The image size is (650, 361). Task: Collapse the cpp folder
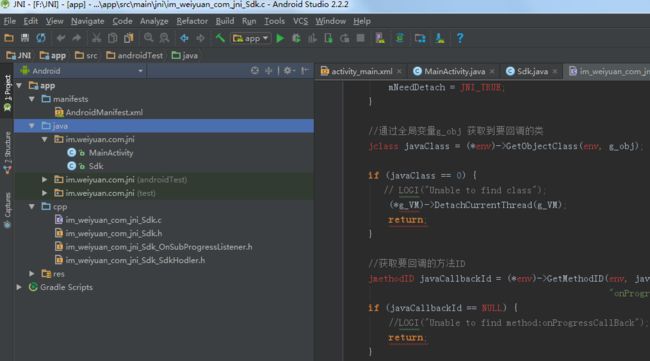[32, 206]
